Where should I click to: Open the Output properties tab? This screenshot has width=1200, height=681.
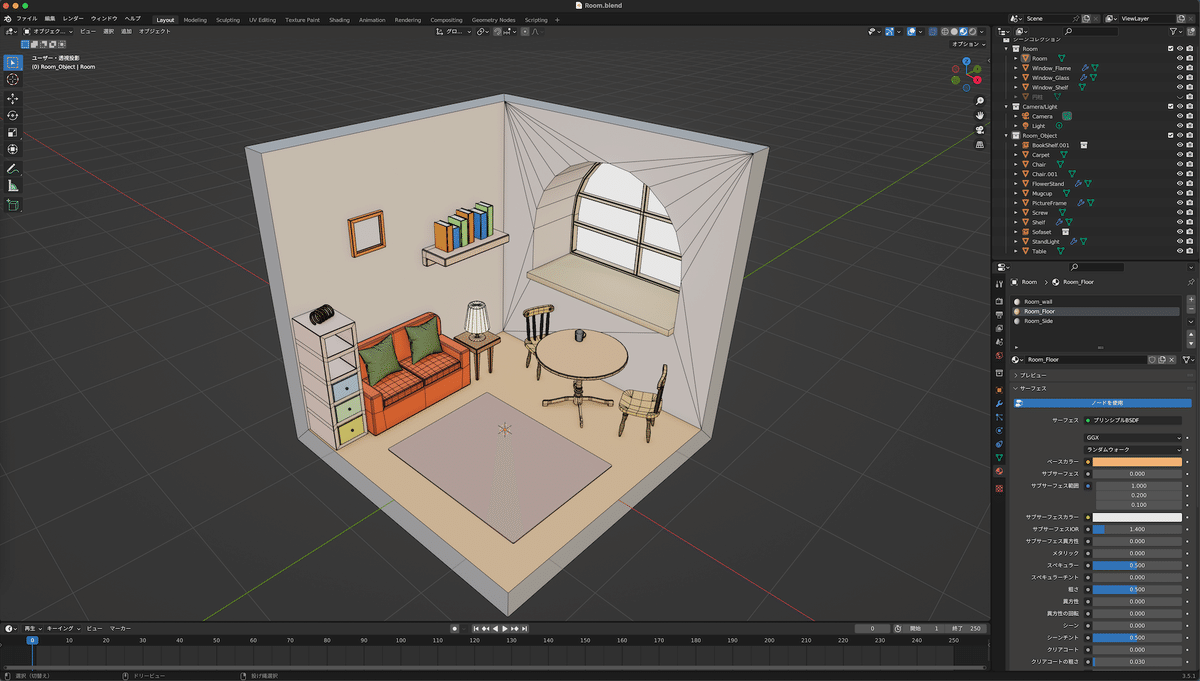999,314
